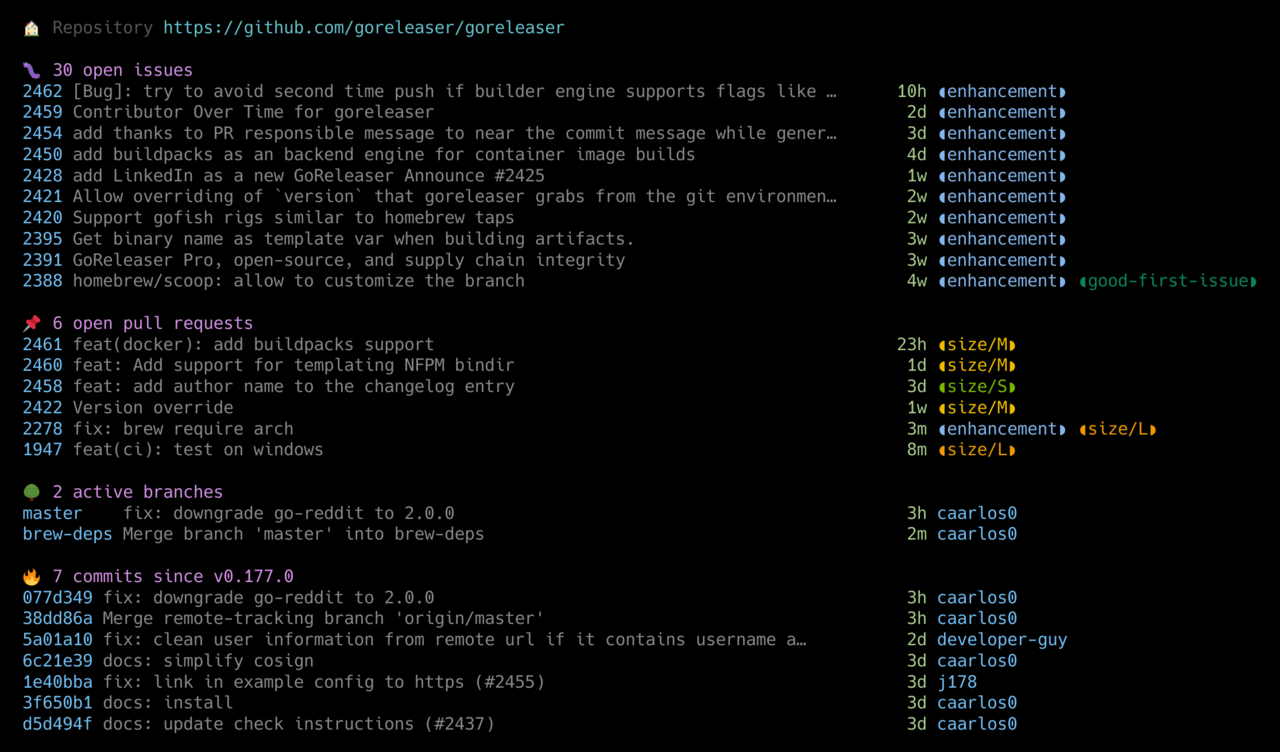Open issue number 2421

click(43, 197)
